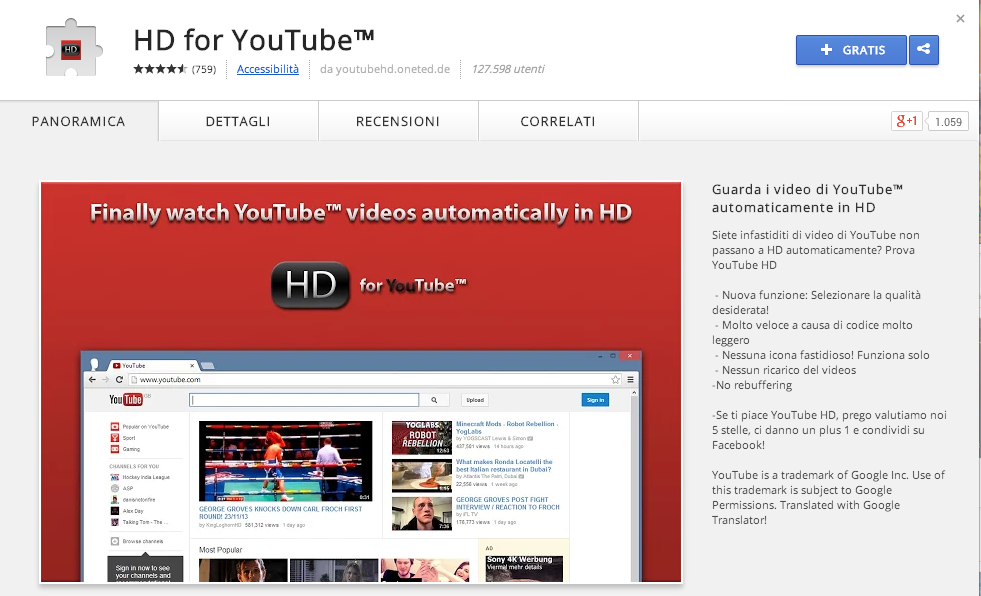Click the GEORGE GROVES KNOCKS DOWN video title
The image size is (981, 596).
pyautogui.click(x=280, y=513)
